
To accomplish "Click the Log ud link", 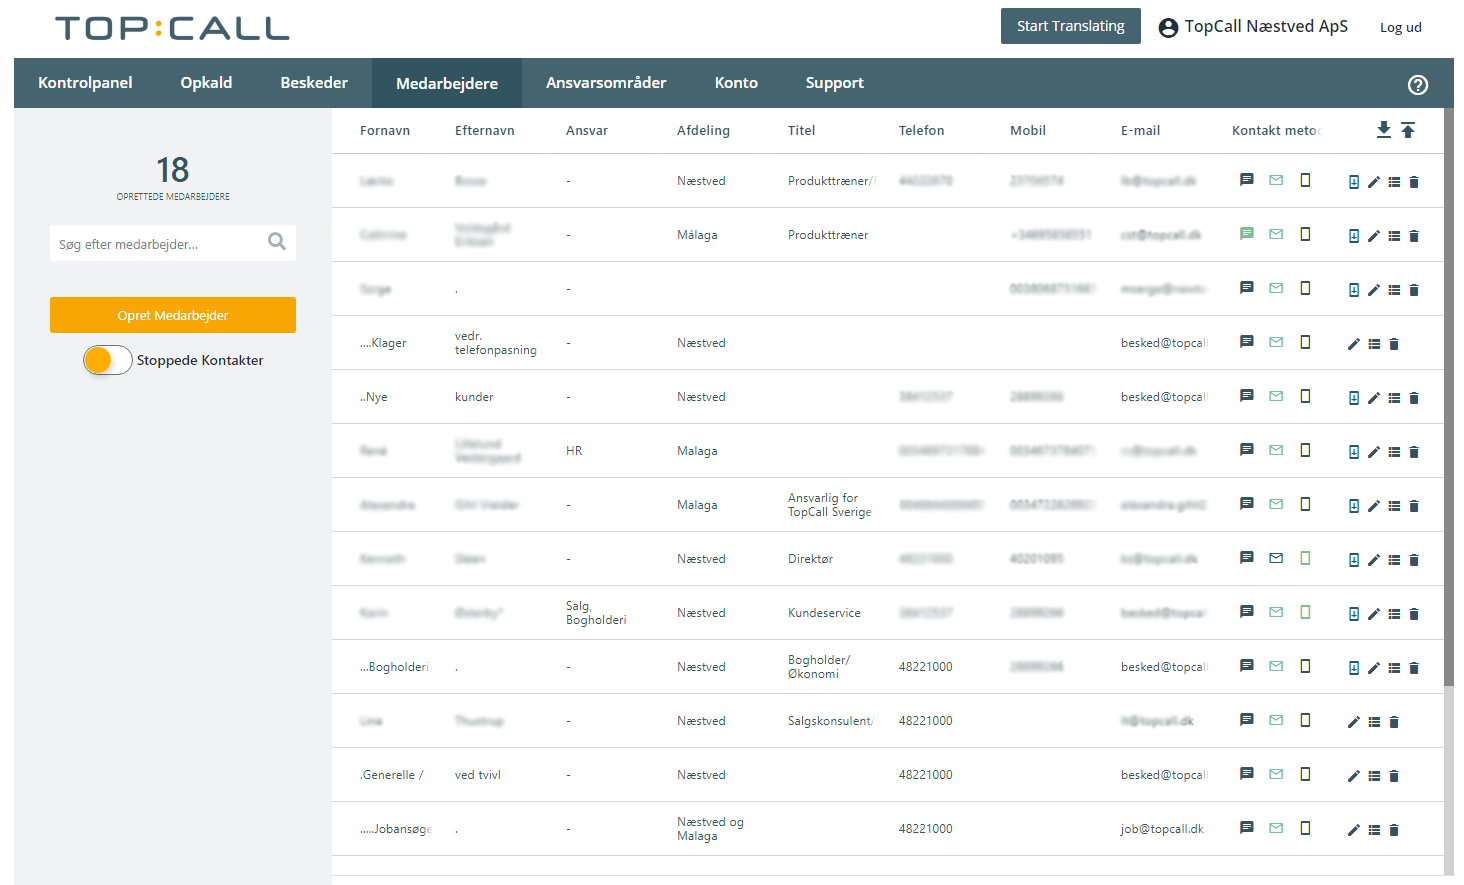I will click(x=1401, y=28).
